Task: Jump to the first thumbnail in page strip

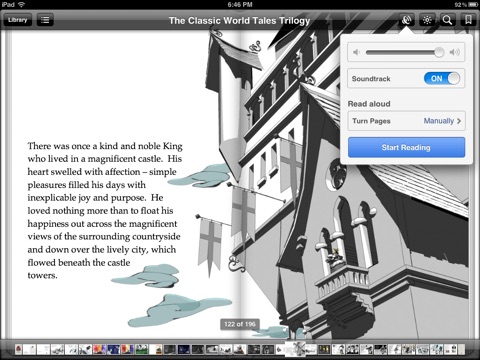Action: [x=19, y=349]
